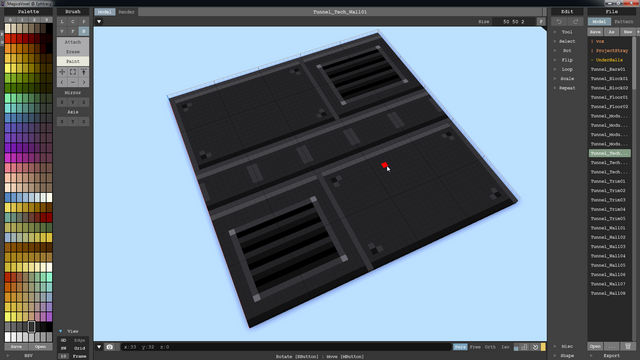Click the New model button
The height and width of the screenshot is (360, 640).
[628, 32]
